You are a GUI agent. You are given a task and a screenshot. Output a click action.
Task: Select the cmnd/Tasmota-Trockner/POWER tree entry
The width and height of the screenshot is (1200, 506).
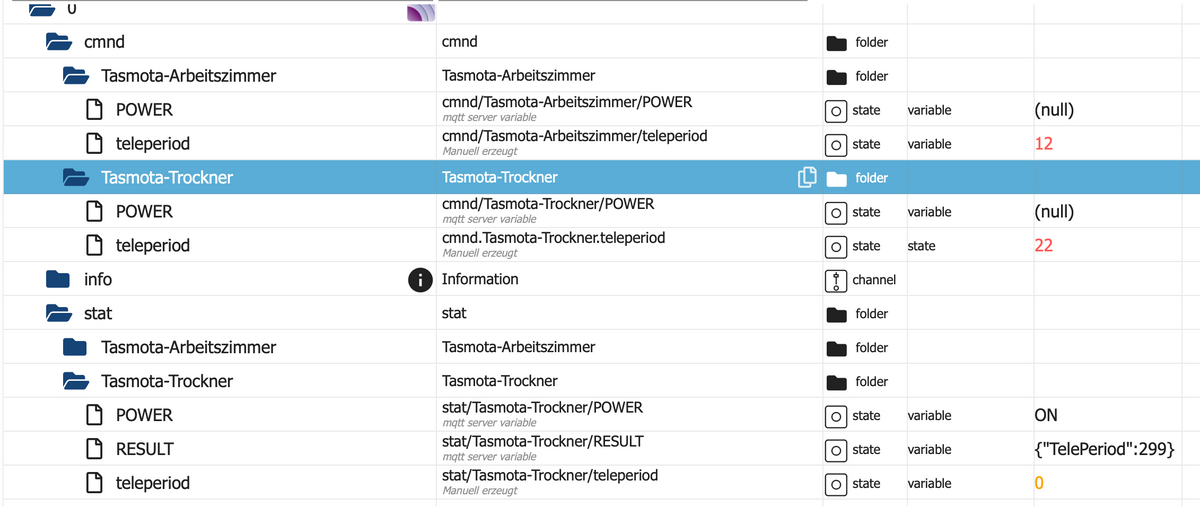click(144, 212)
